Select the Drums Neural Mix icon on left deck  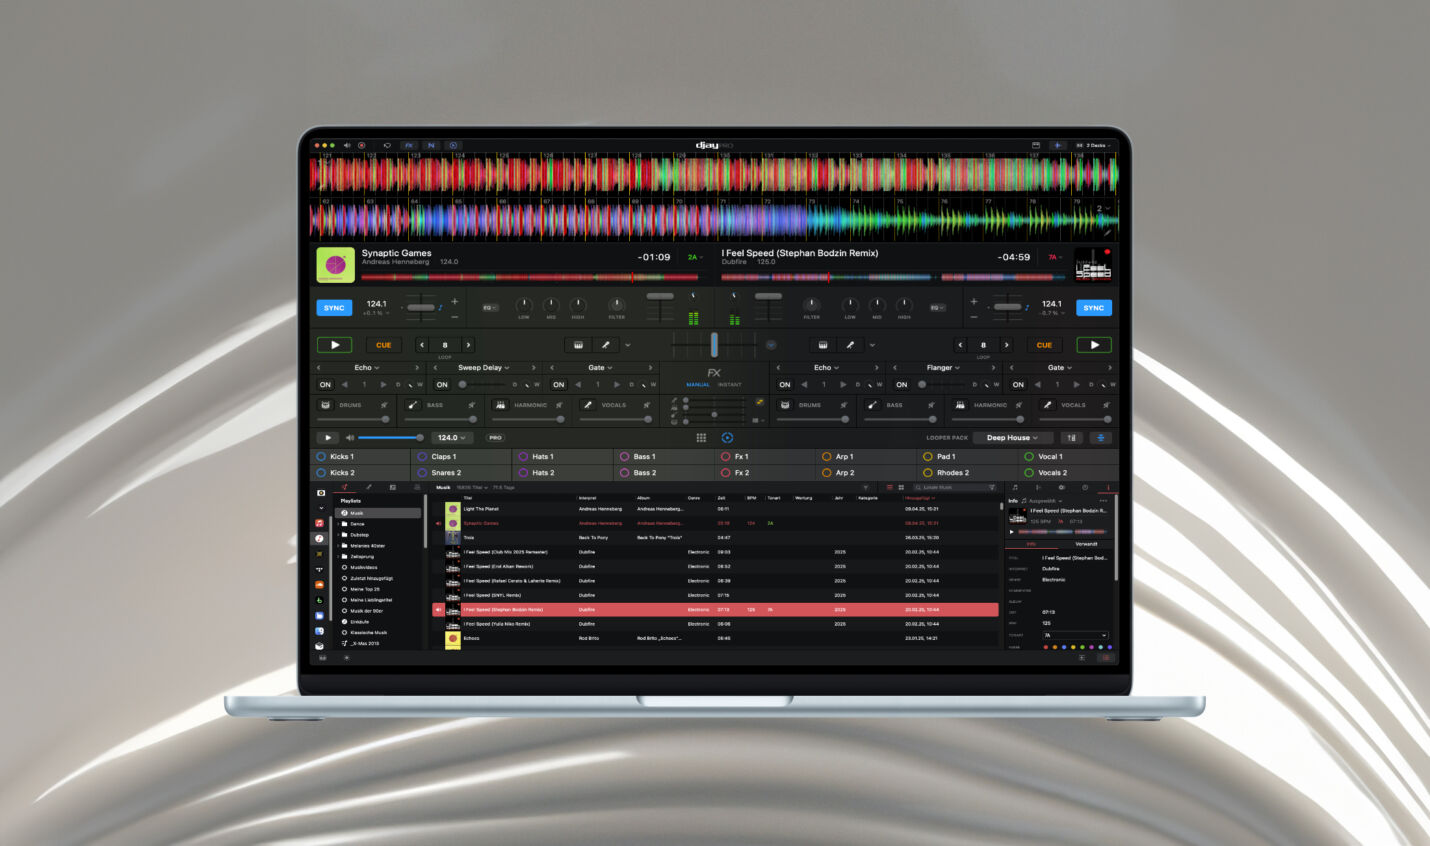[324, 404]
